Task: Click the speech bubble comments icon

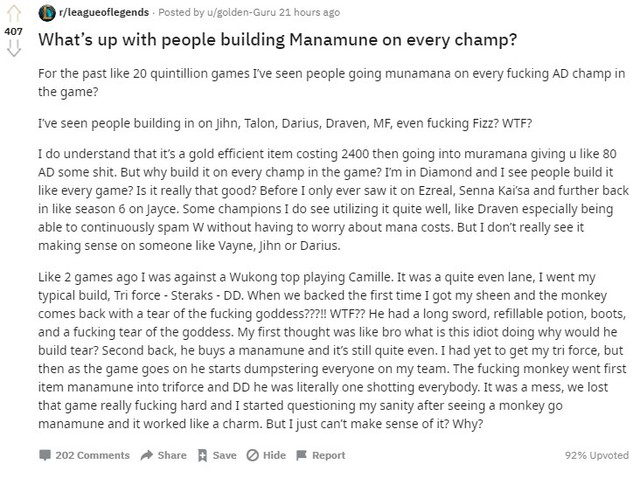Action: (44, 455)
